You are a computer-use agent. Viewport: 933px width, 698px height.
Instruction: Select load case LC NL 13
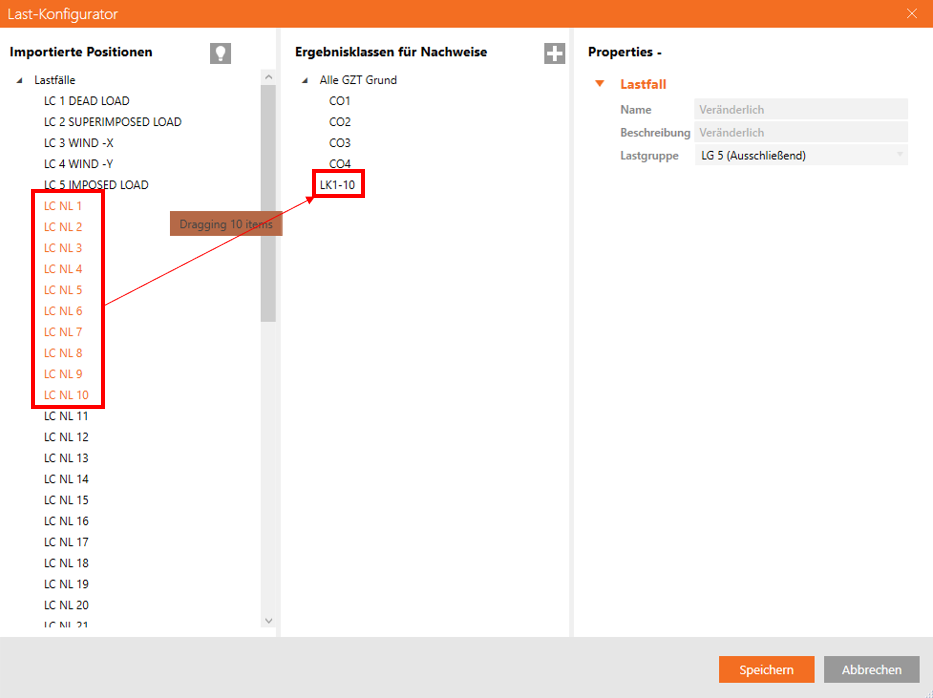pos(66,458)
